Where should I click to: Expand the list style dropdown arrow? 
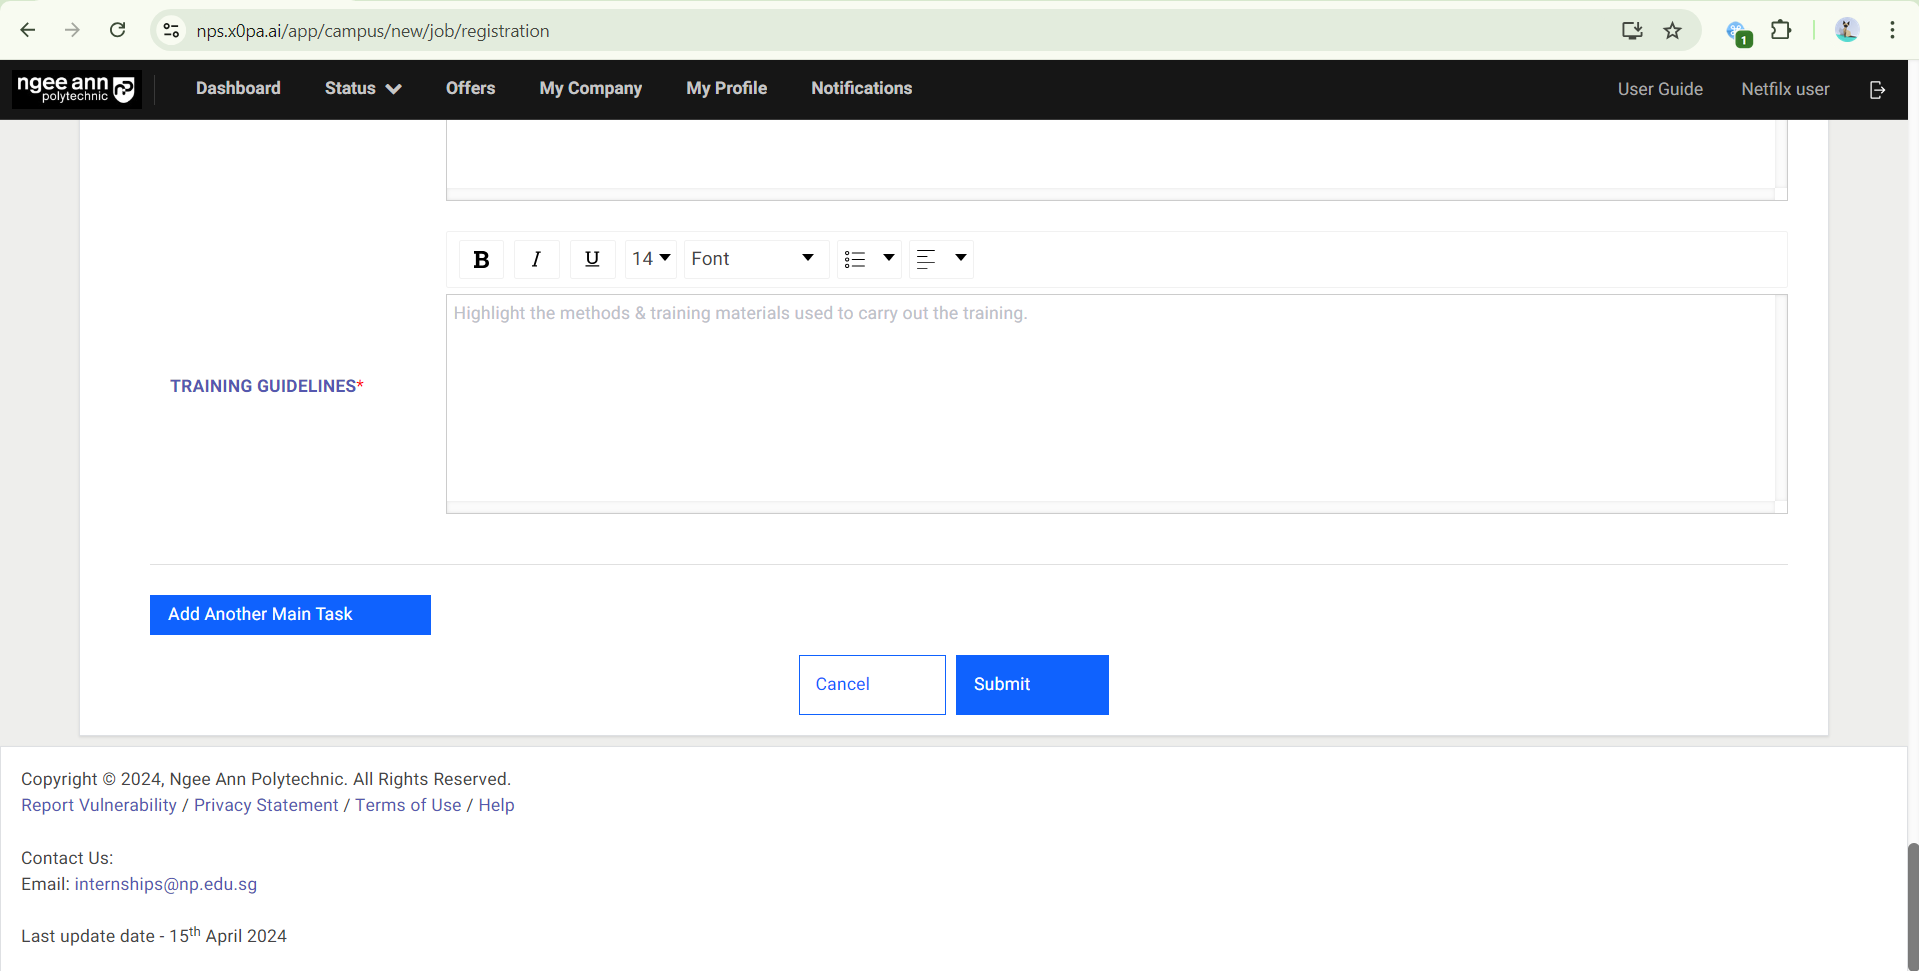pyautogui.click(x=888, y=258)
